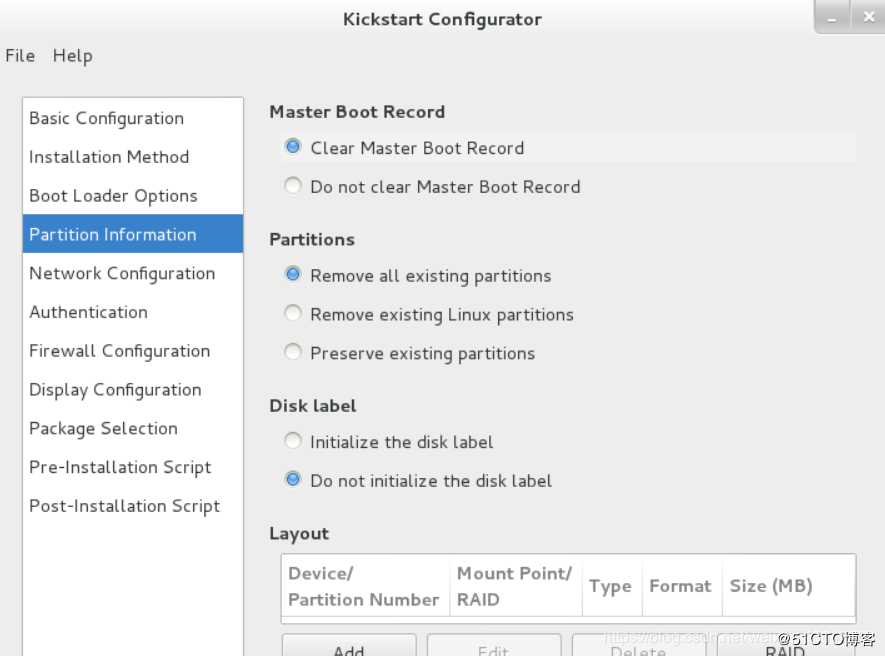This screenshot has height=656, width=885.
Task: Open the Authentication section
Action: [133, 312]
